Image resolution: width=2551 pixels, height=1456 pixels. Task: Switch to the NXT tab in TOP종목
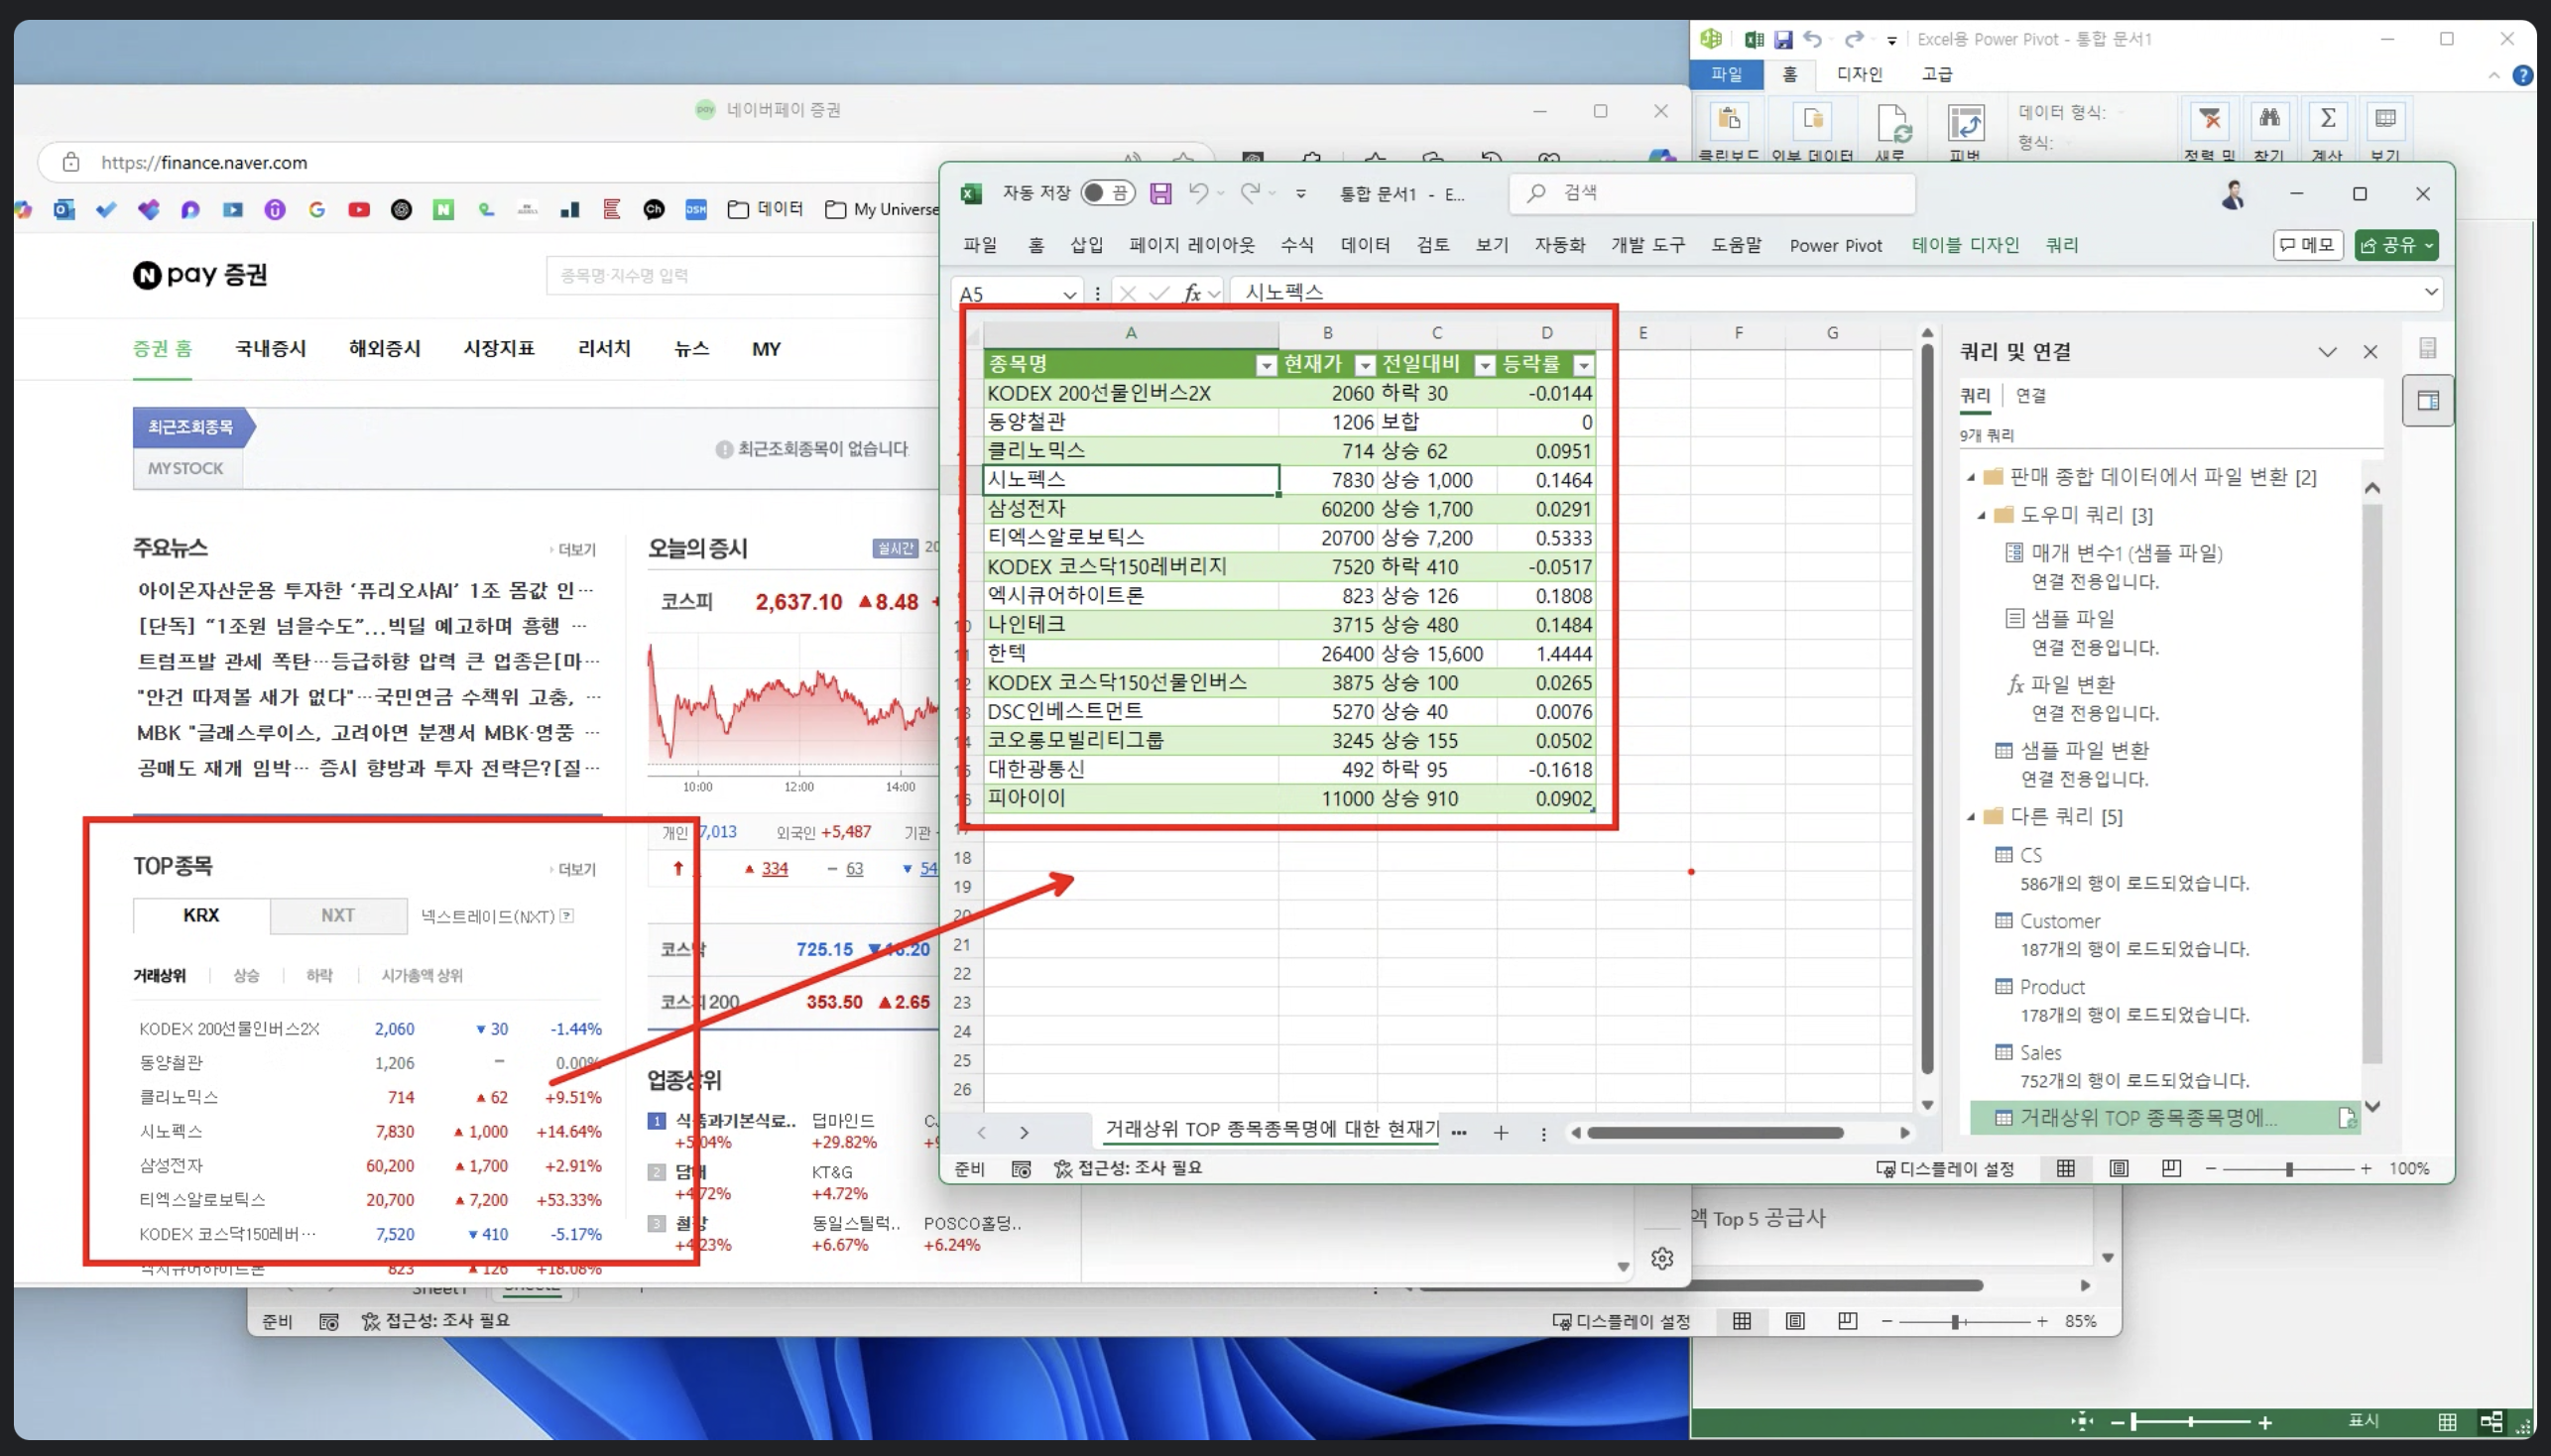(338, 915)
